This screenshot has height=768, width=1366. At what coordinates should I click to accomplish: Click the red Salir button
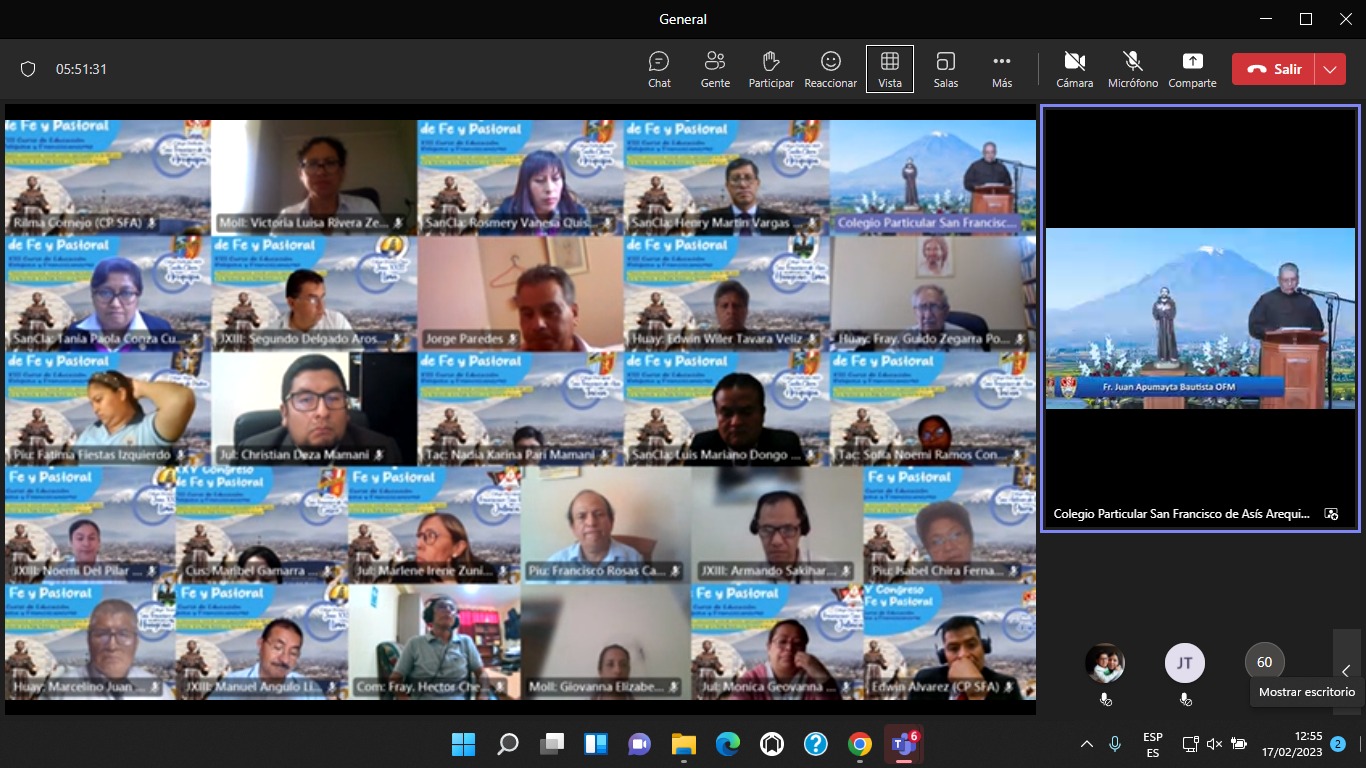(1273, 69)
